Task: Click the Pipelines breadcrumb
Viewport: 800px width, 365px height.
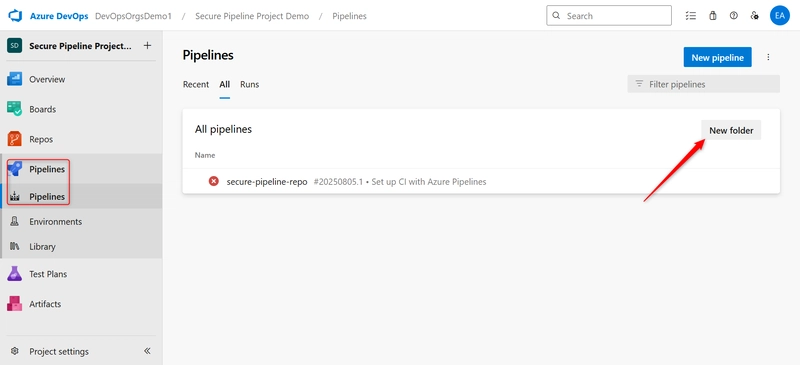Action: click(349, 16)
